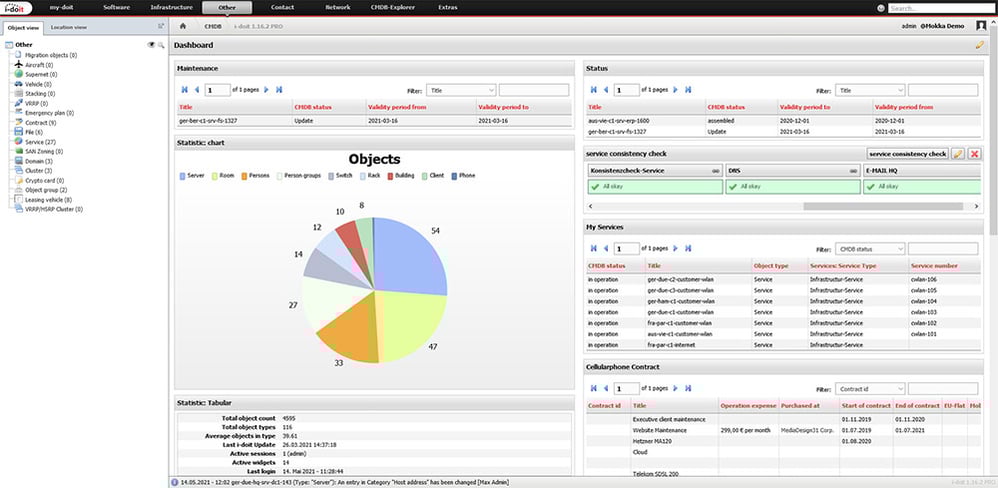Go to first page in Cellularphone Contract widget
This screenshot has width=998, height=488.
pos(594,388)
